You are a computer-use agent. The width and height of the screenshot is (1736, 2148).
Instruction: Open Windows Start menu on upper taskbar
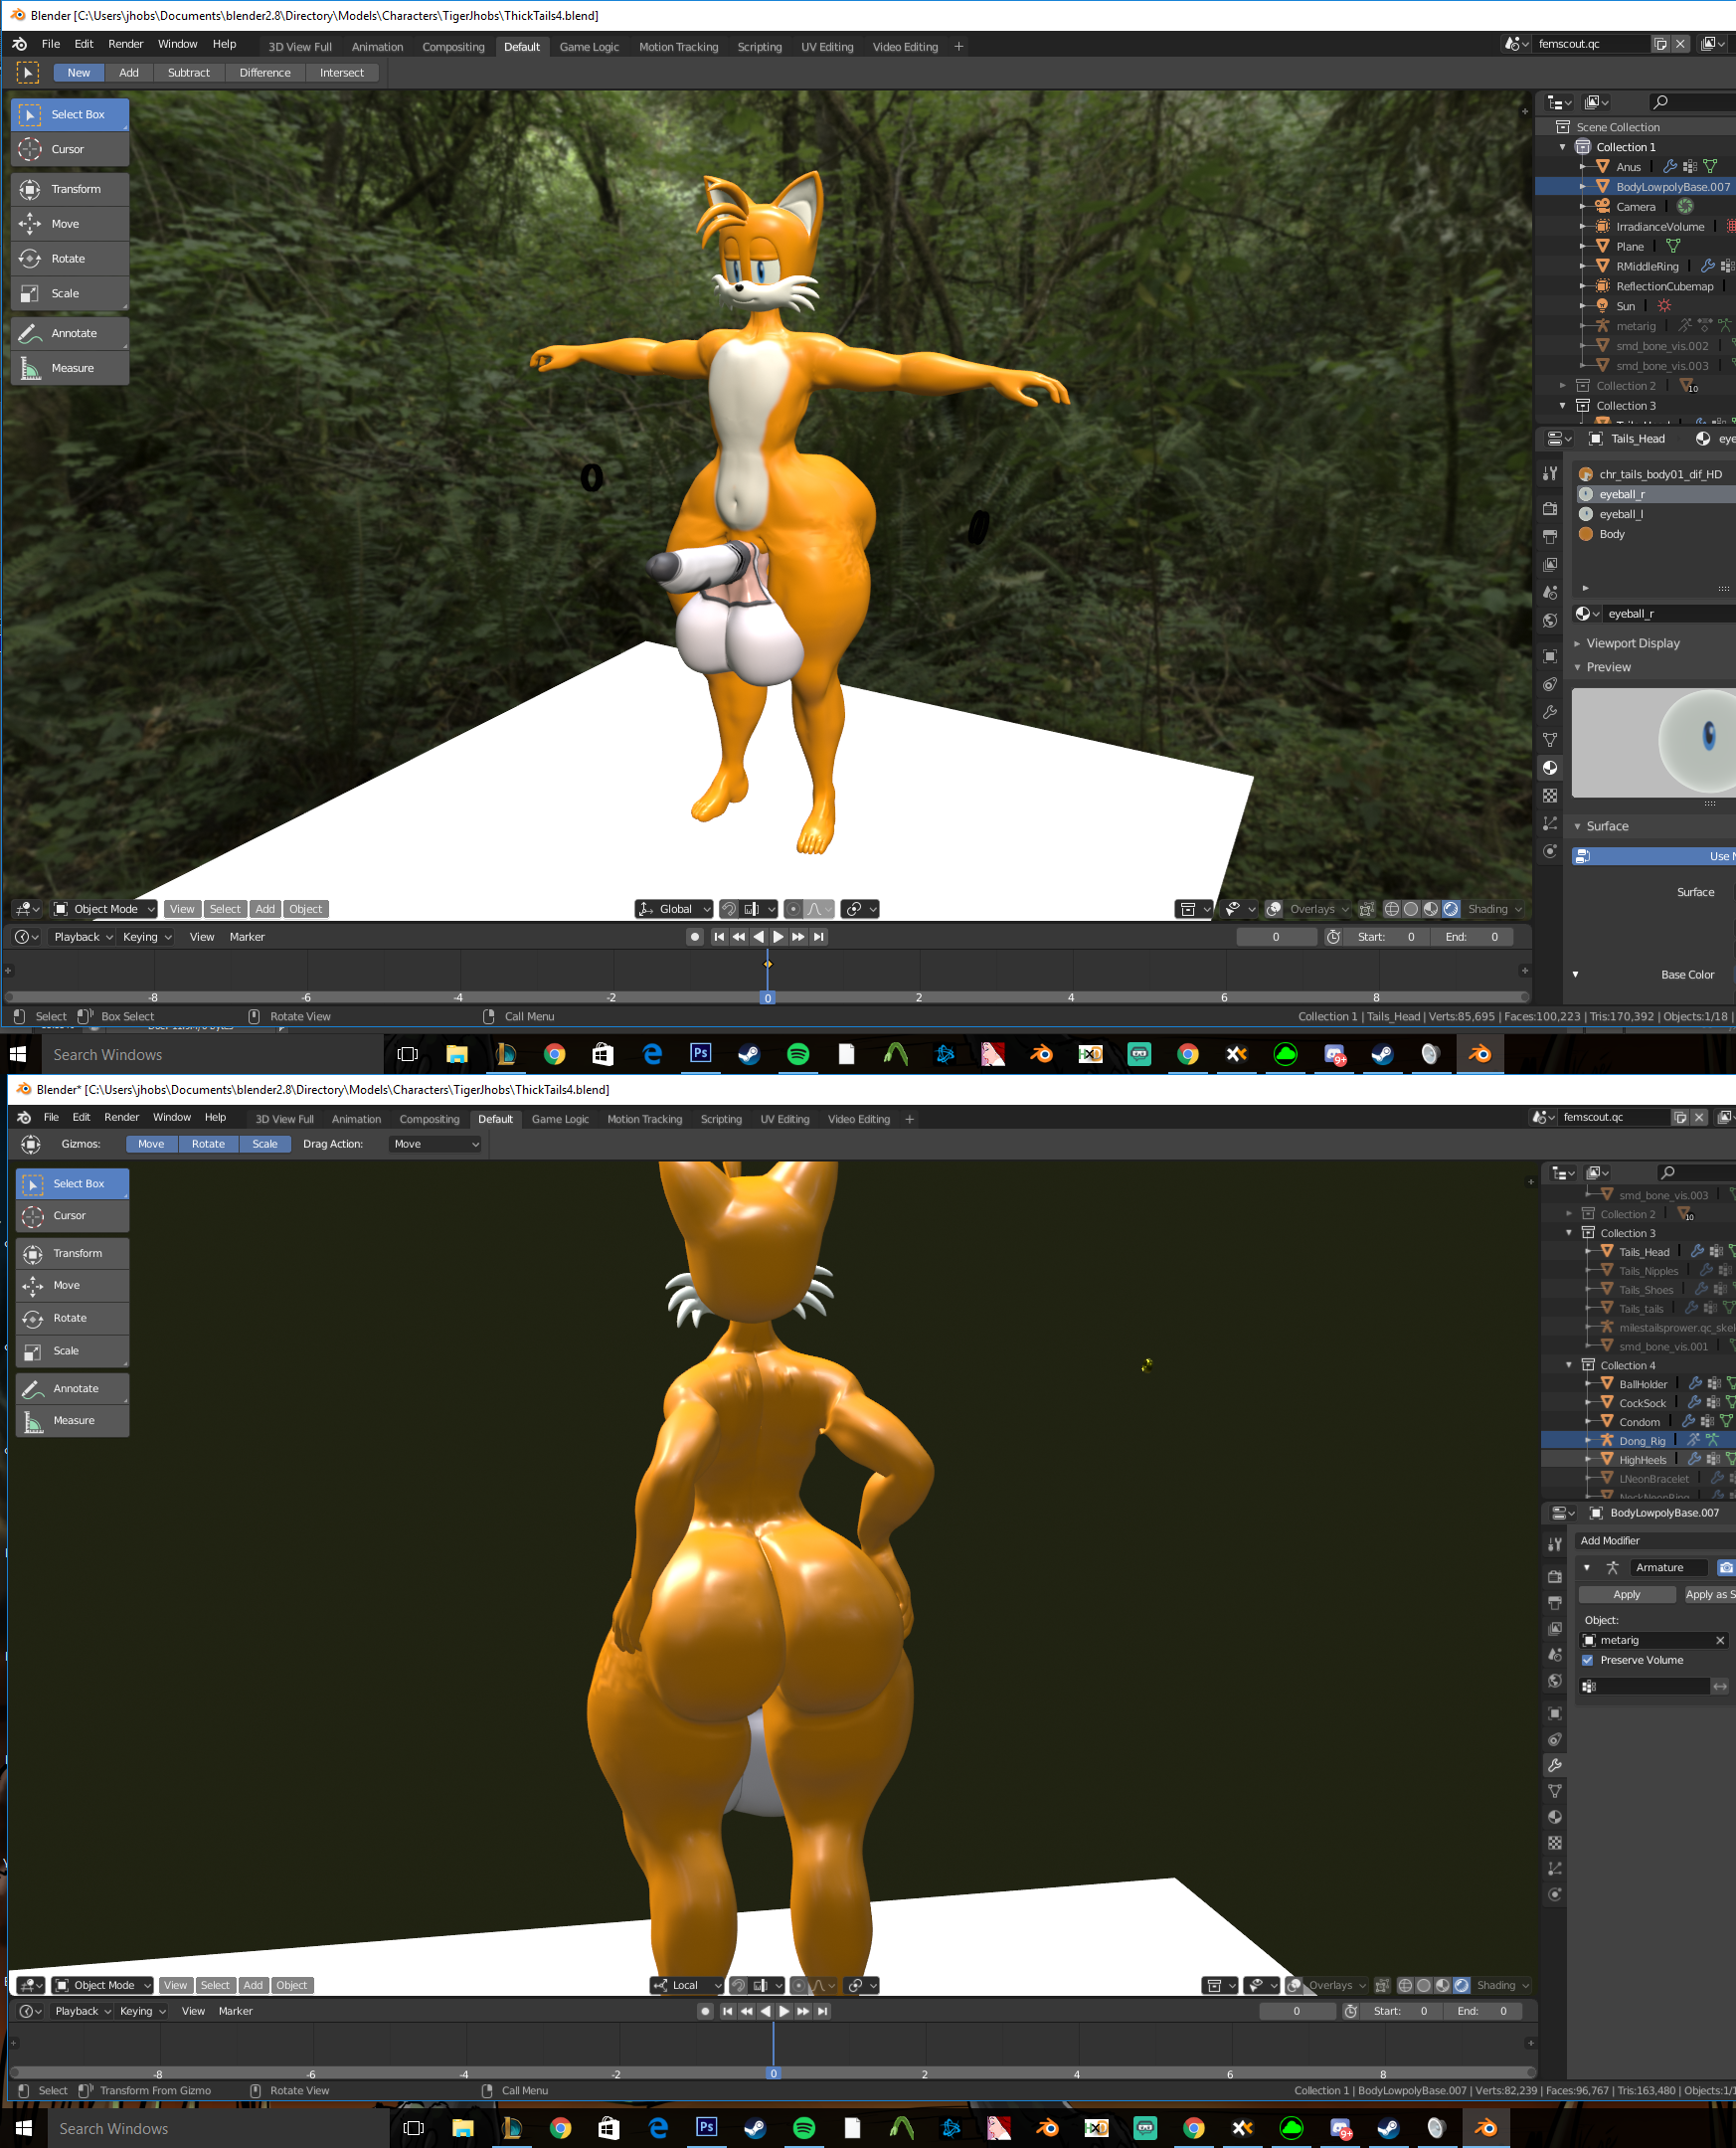pyautogui.click(x=18, y=1054)
